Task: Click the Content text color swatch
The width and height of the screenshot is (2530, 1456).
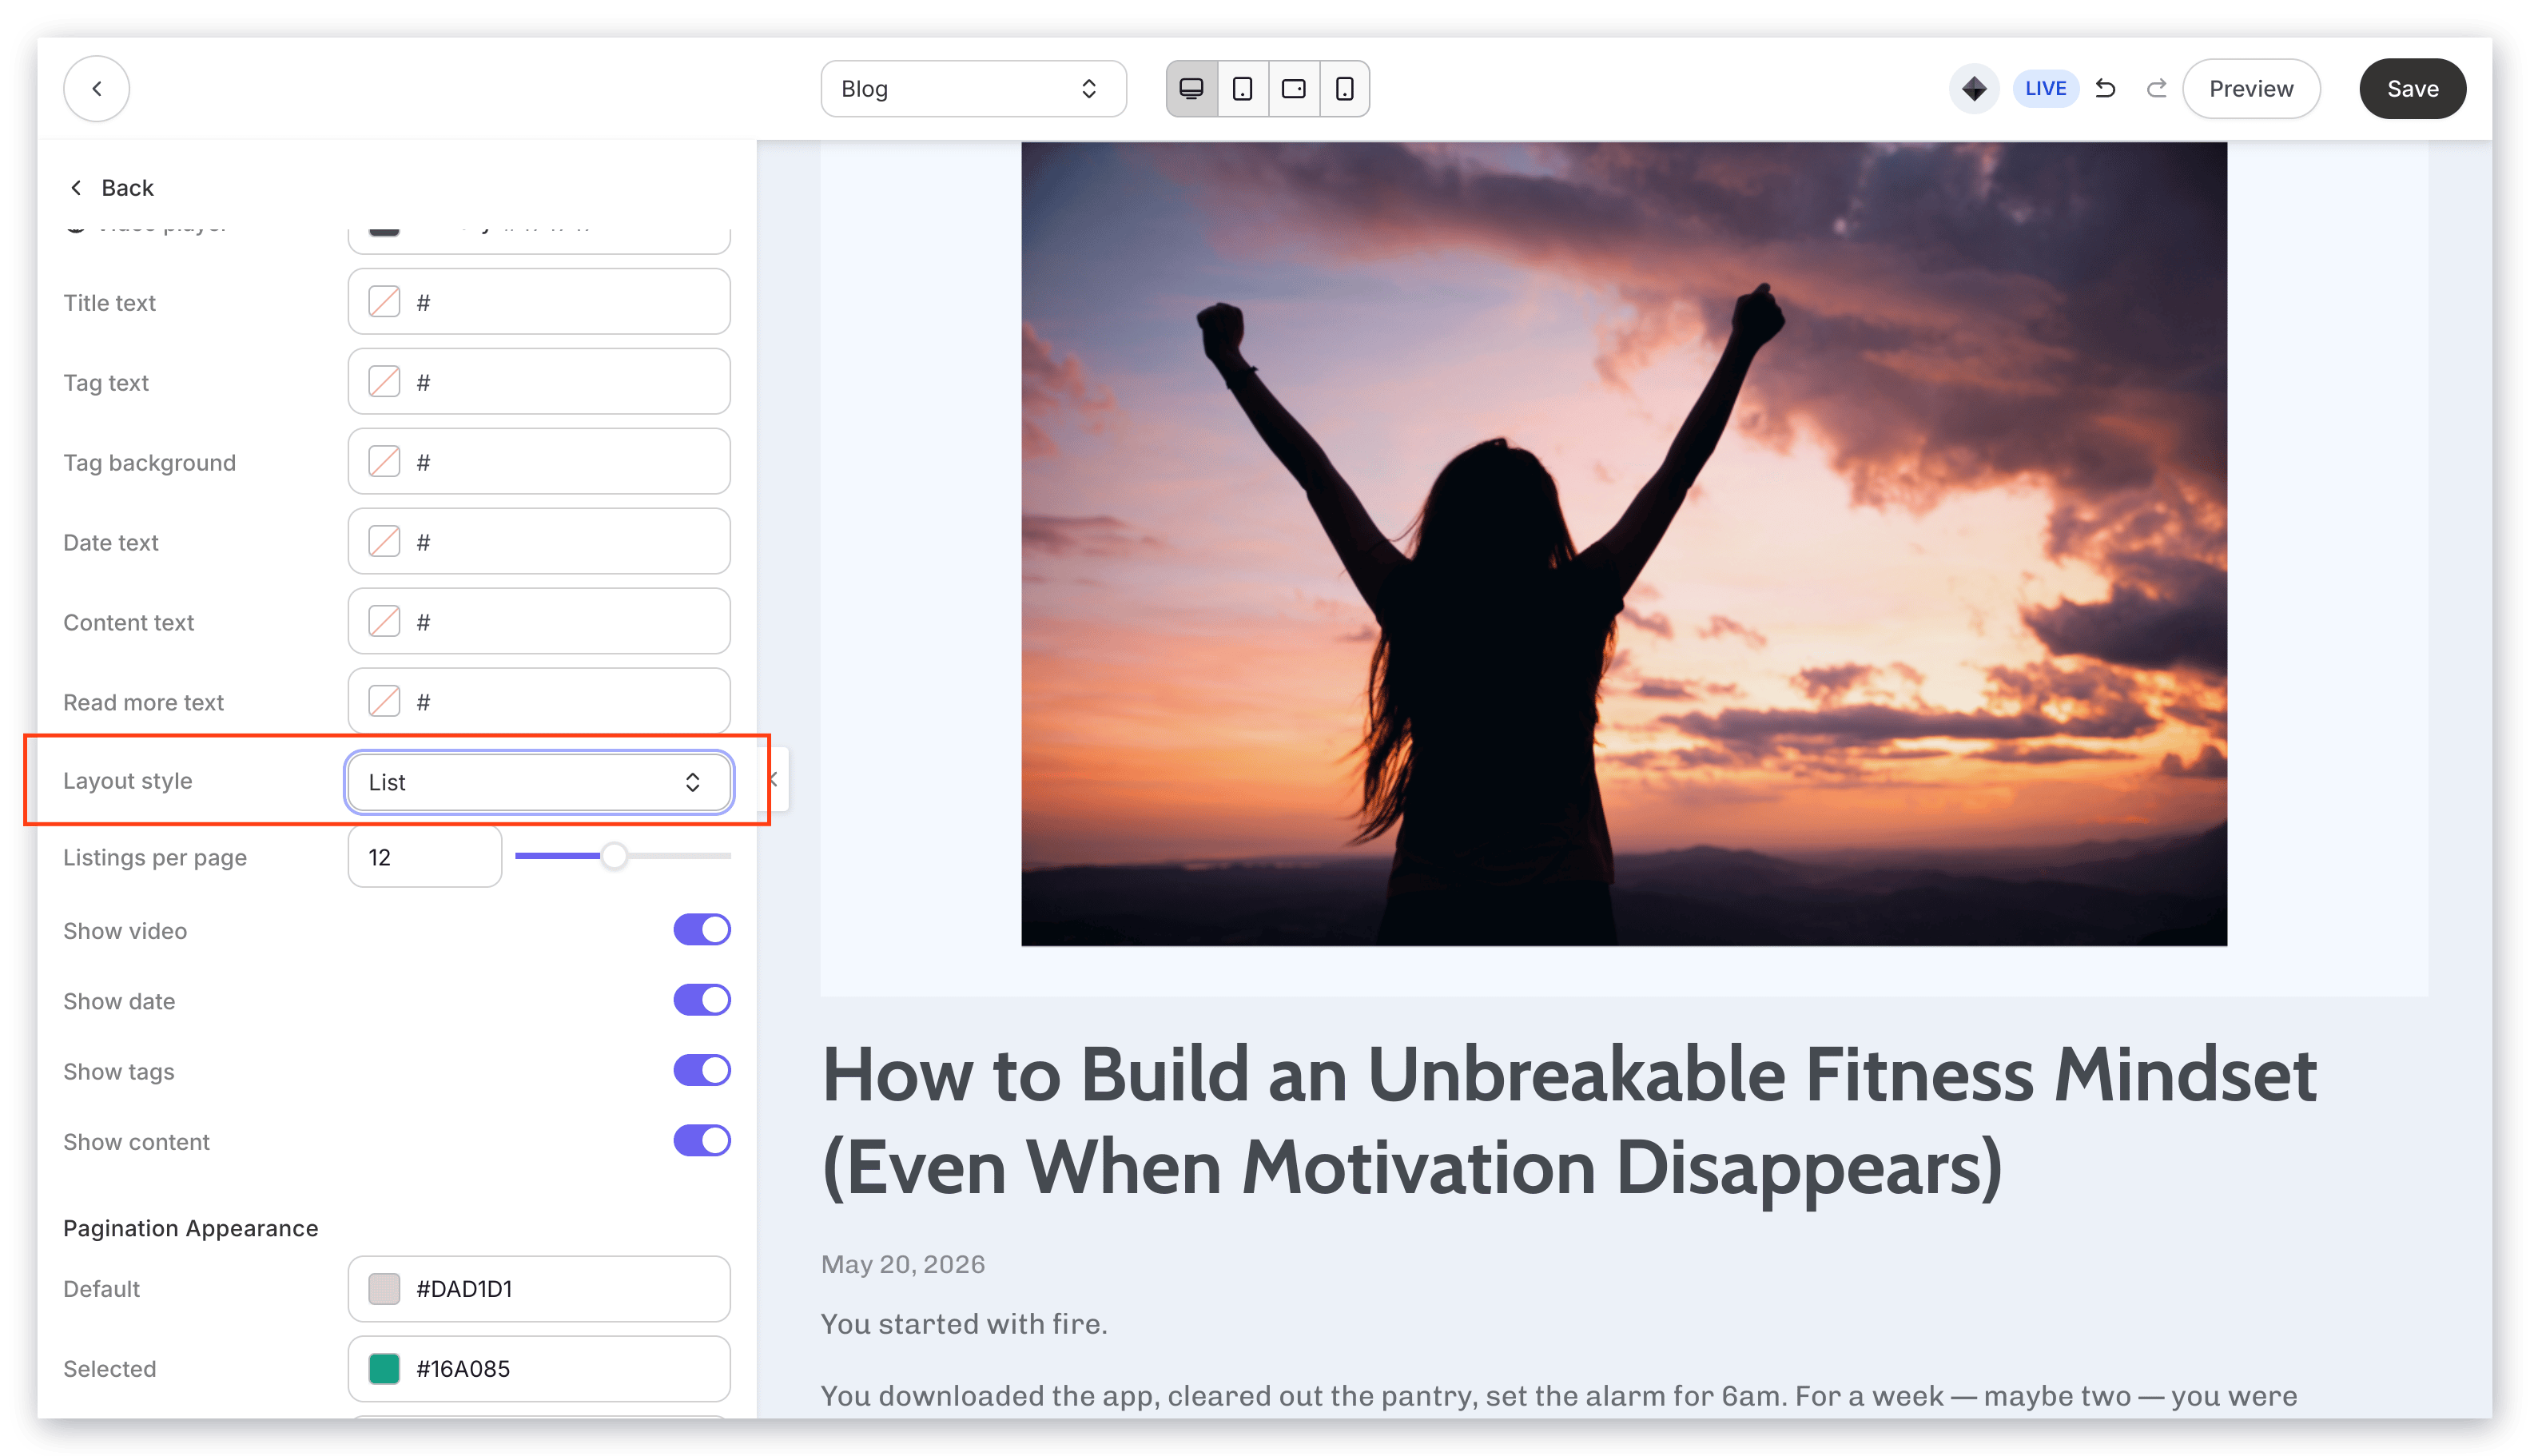Action: [x=384, y=622]
